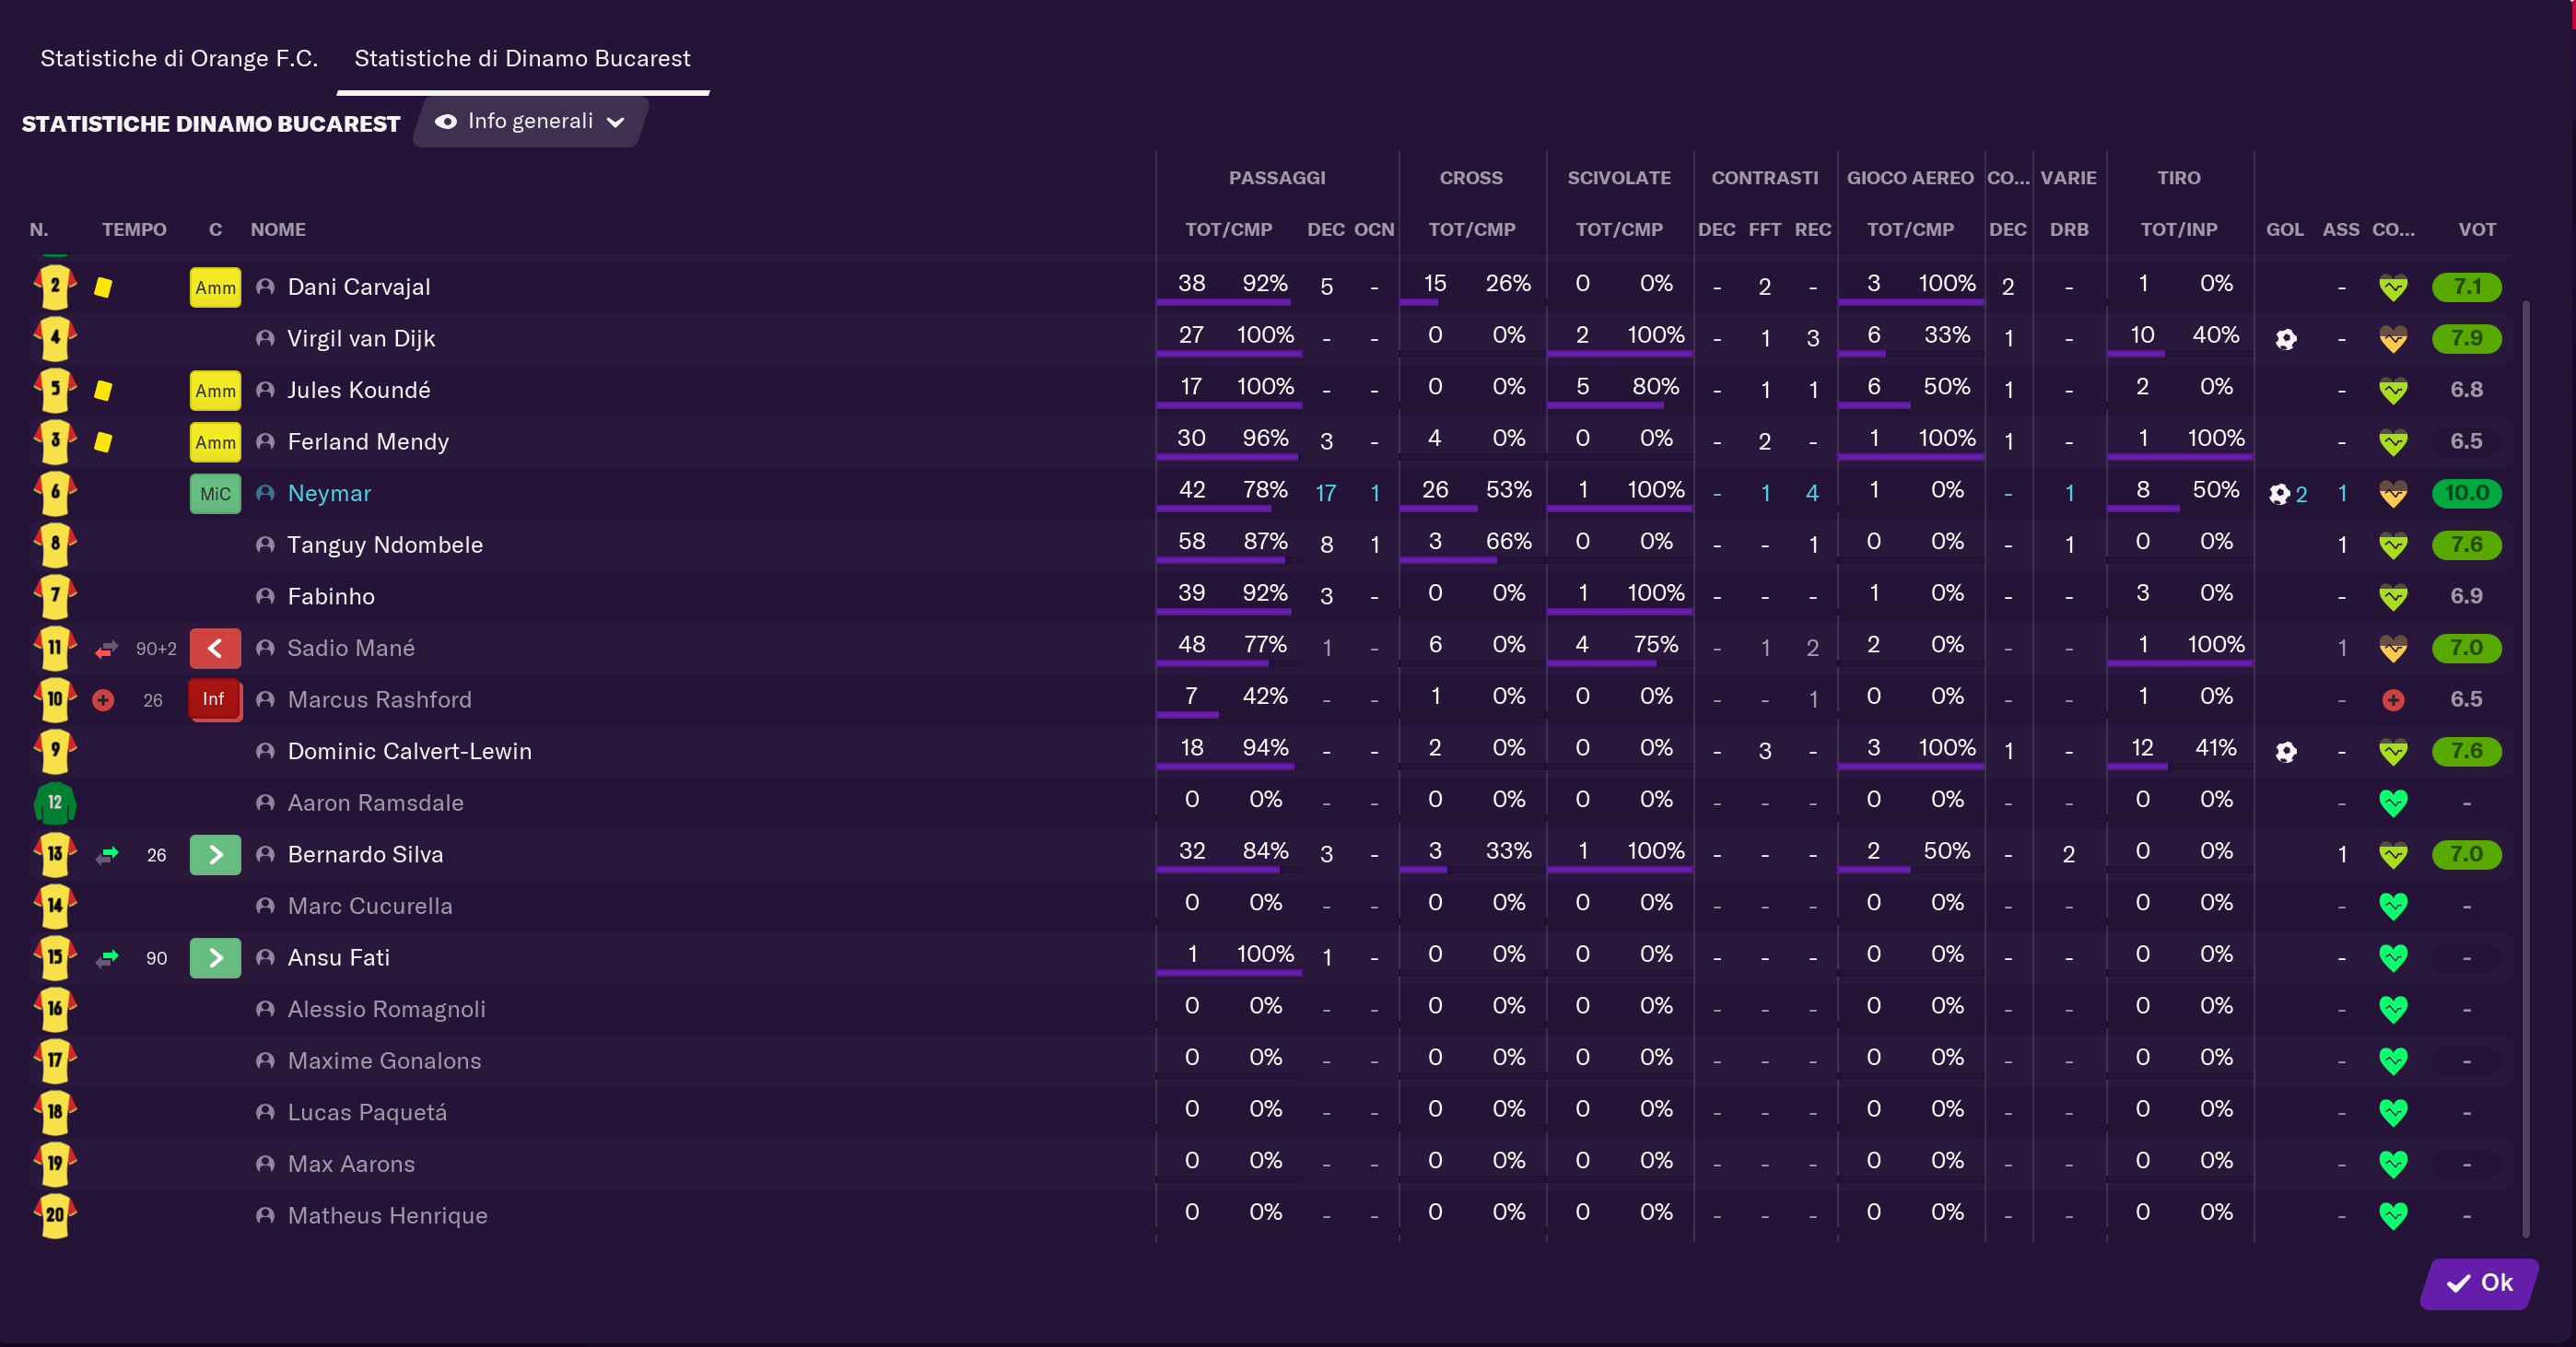Click Virgil van Dijk's goal ball icon
Viewport: 2576px width, 1347px height.
point(2285,339)
